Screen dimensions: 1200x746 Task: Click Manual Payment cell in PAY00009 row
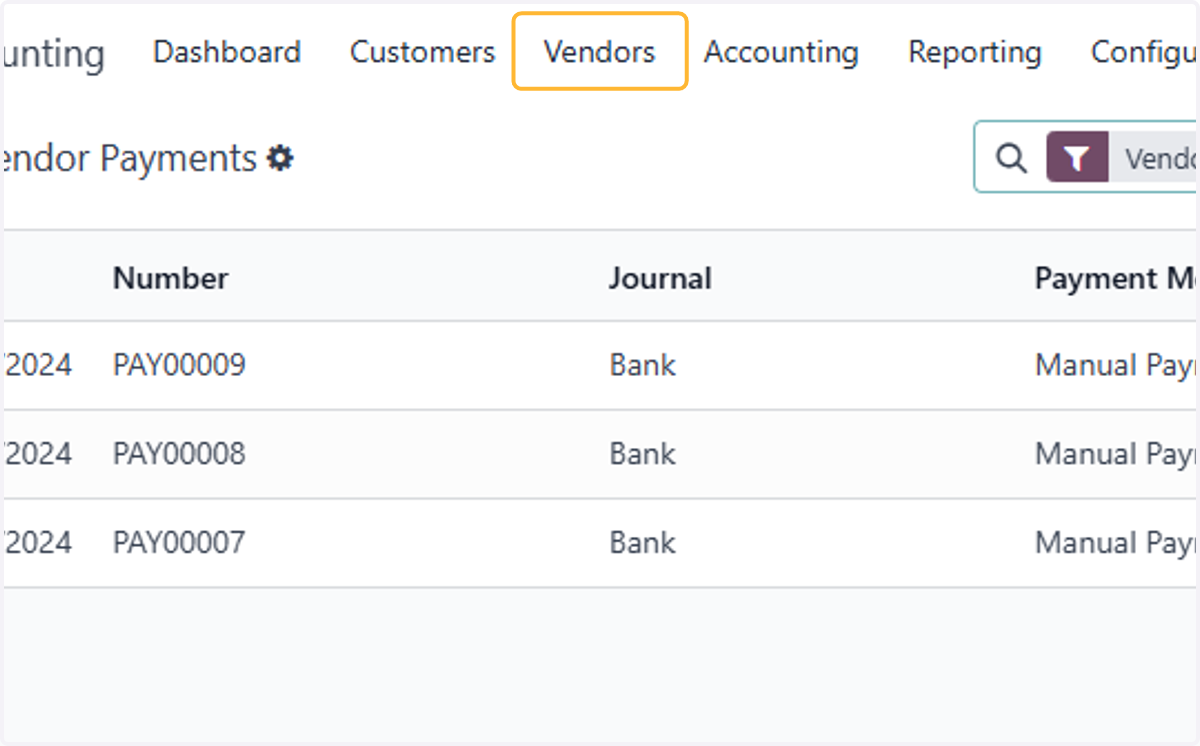(1116, 365)
